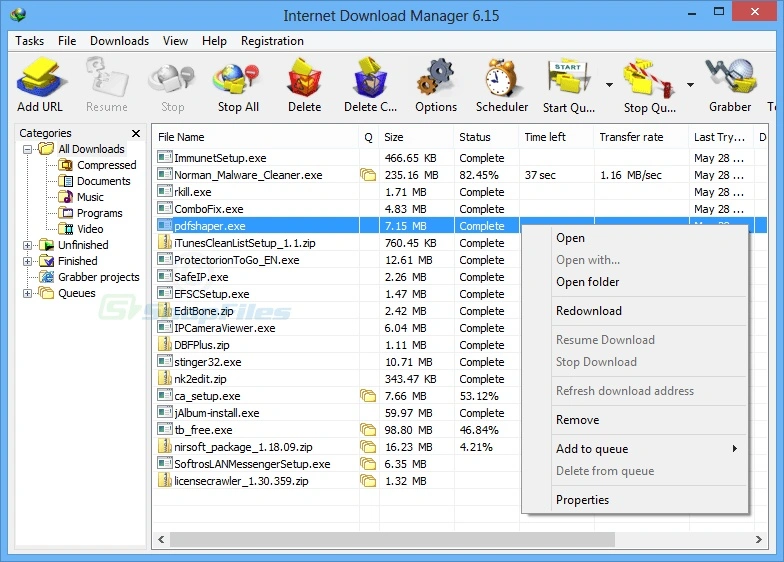Open the Registration menu
Image resolution: width=784 pixels, height=562 pixels.
tap(272, 40)
